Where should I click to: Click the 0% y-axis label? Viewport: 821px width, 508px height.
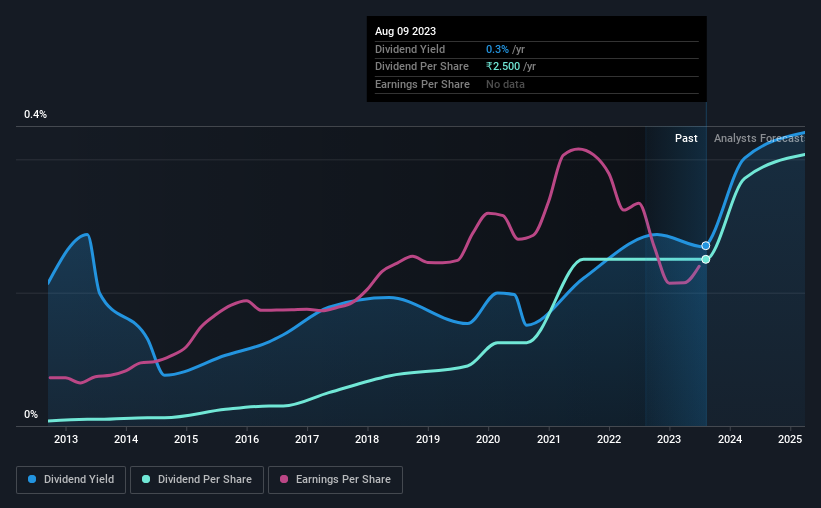(31, 414)
